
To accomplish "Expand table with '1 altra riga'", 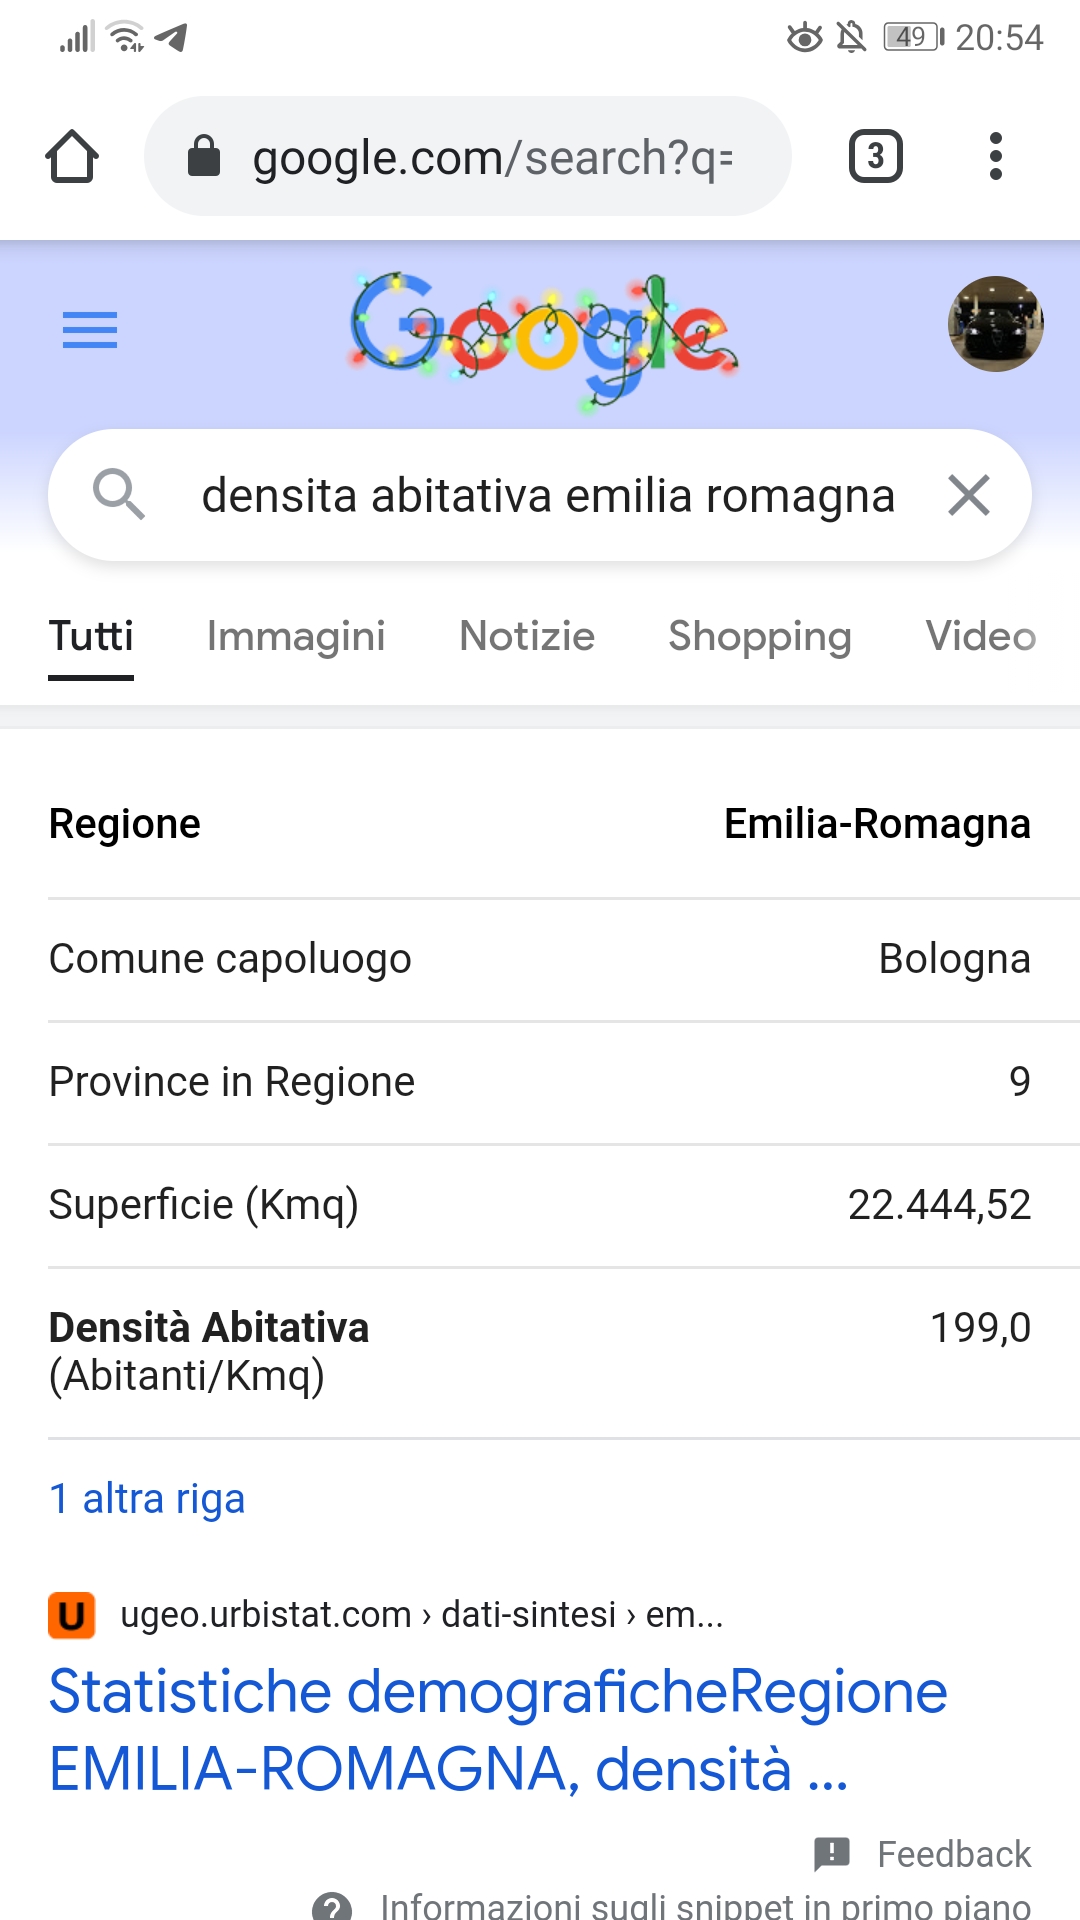I will (147, 1499).
